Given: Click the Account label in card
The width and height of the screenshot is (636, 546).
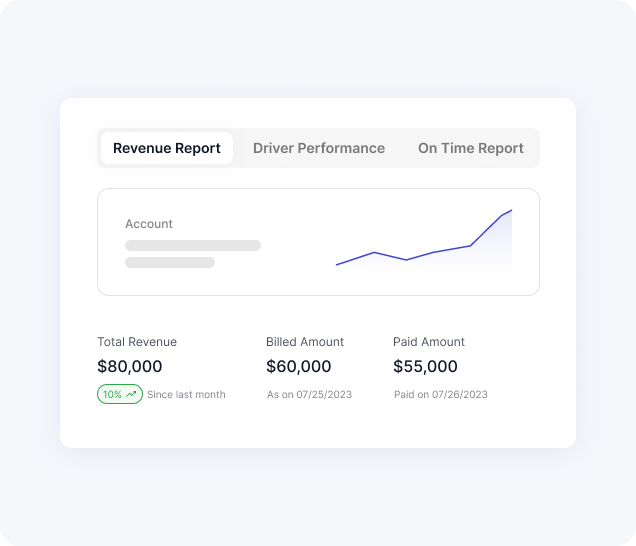Looking at the screenshot, I should tap(149, 224).
